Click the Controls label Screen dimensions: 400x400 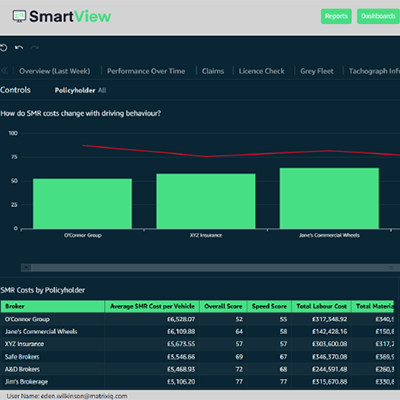[15, 90]
